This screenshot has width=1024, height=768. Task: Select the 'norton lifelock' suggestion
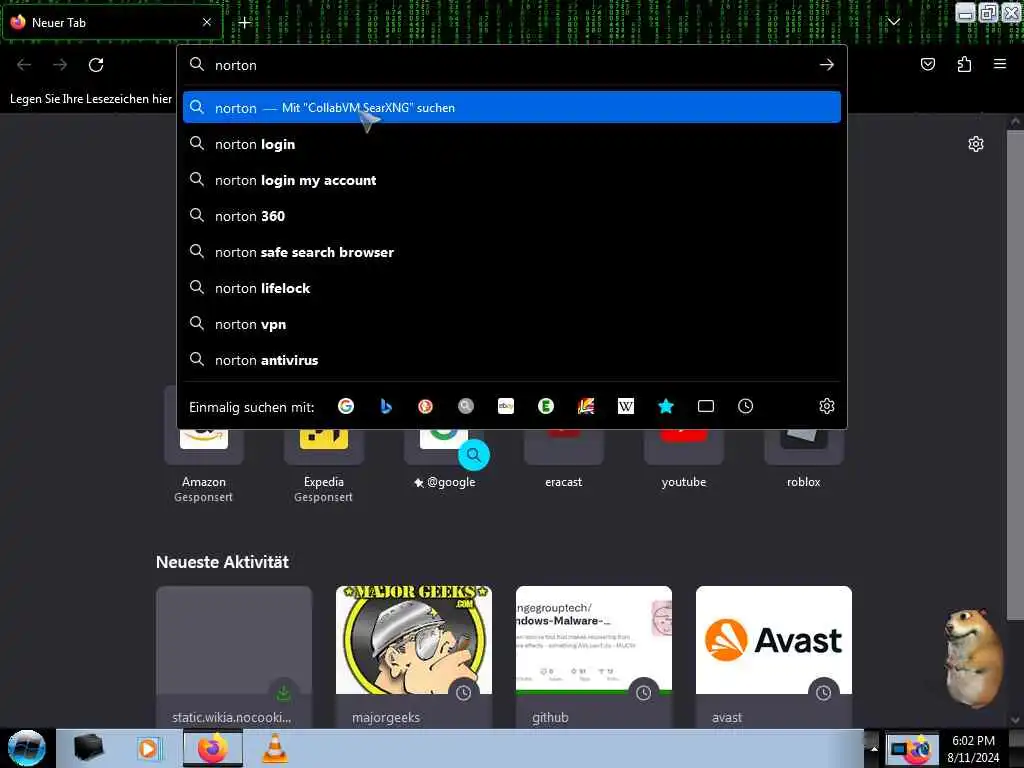click(x=511, y=287)
